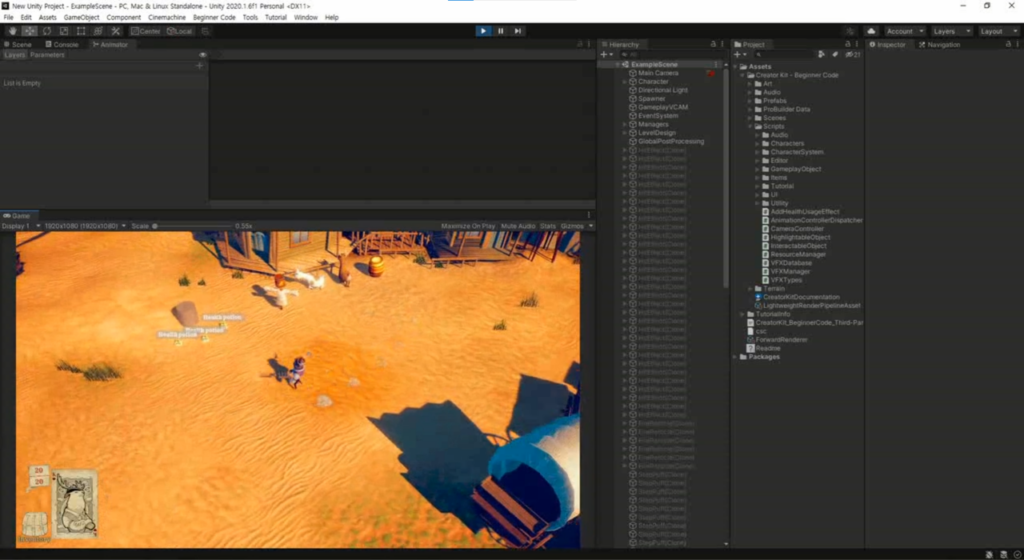
Task: Select the combined Transform tool
Action: (98, 31)
